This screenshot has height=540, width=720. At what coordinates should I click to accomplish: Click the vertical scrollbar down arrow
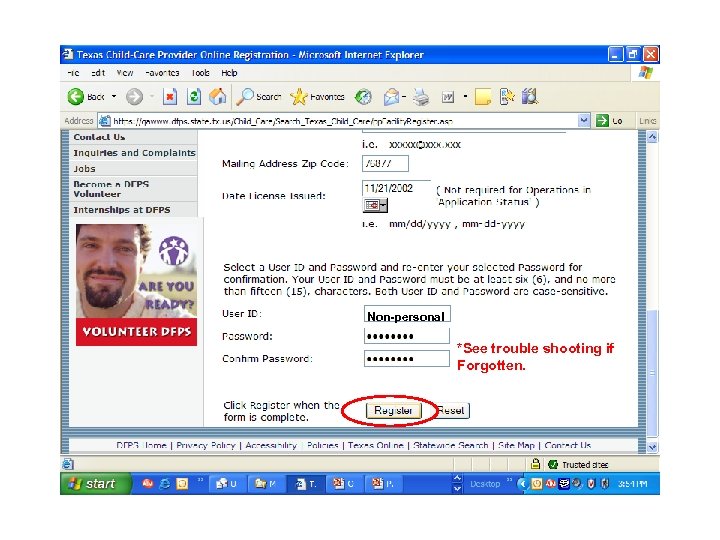[x=652, y=446]
